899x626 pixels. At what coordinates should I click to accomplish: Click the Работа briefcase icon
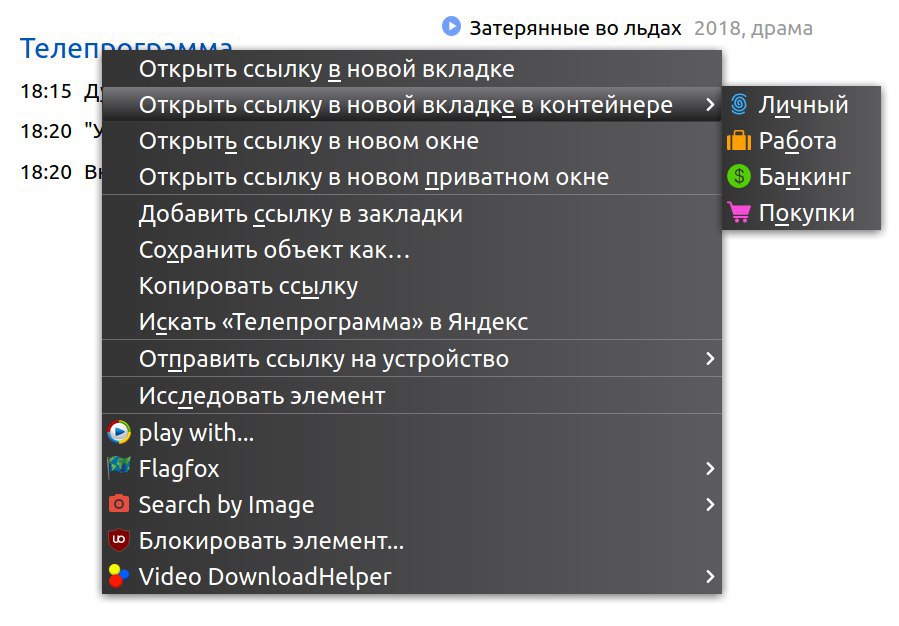(x=739, y=140)
